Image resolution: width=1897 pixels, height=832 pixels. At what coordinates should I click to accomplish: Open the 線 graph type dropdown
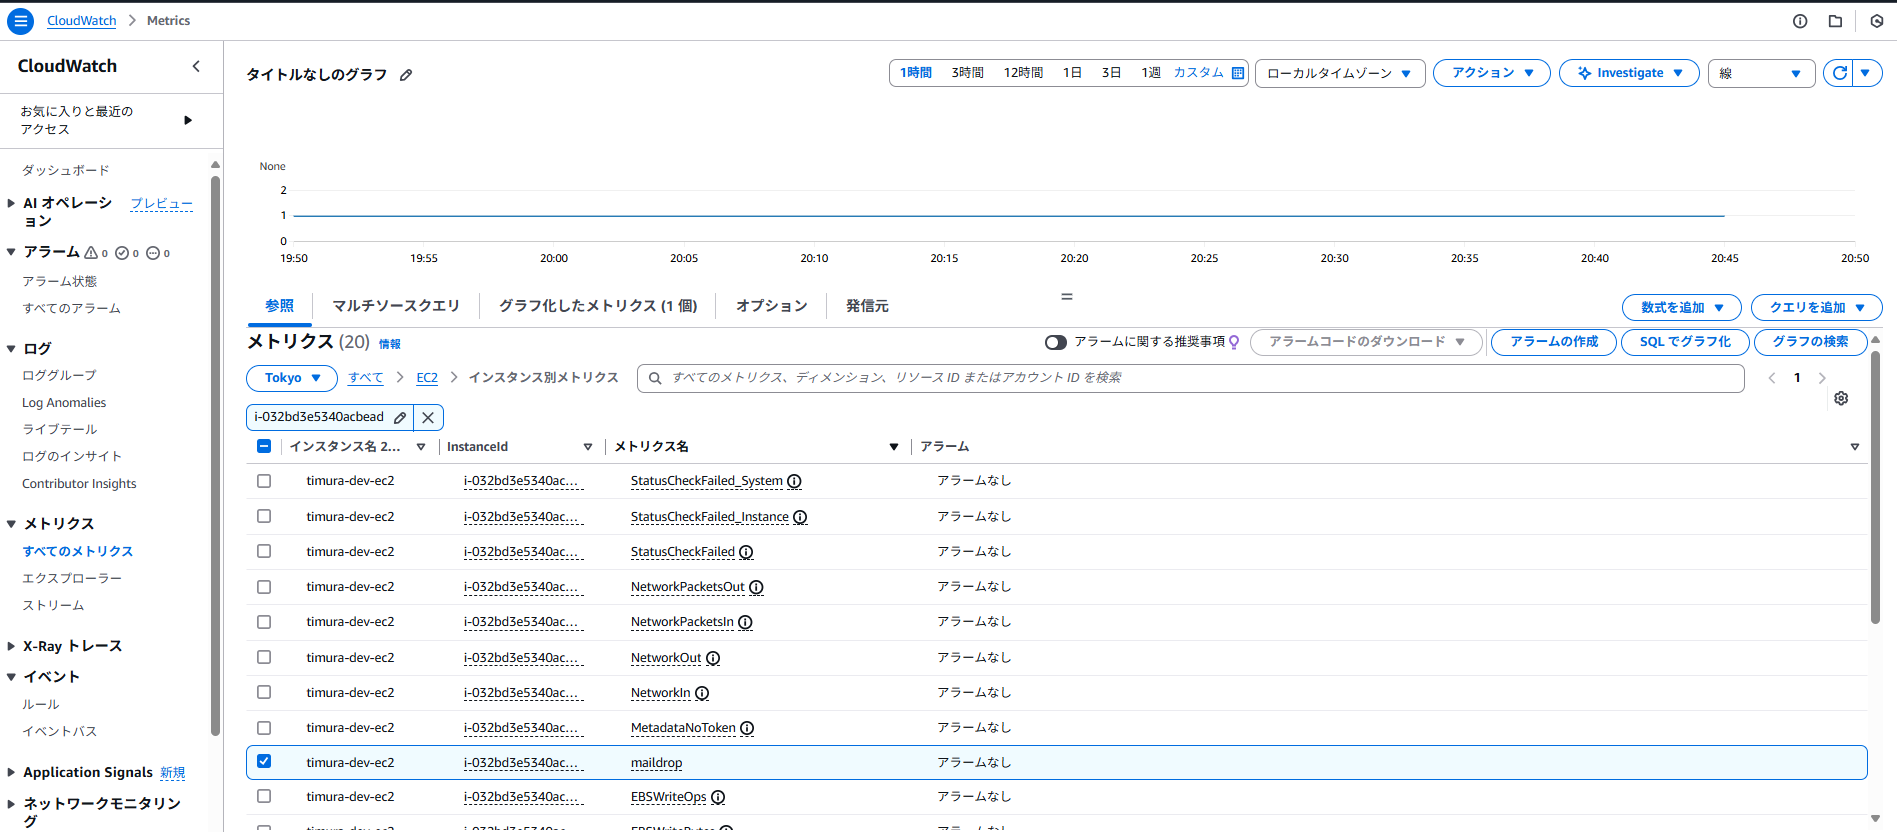1761,73
